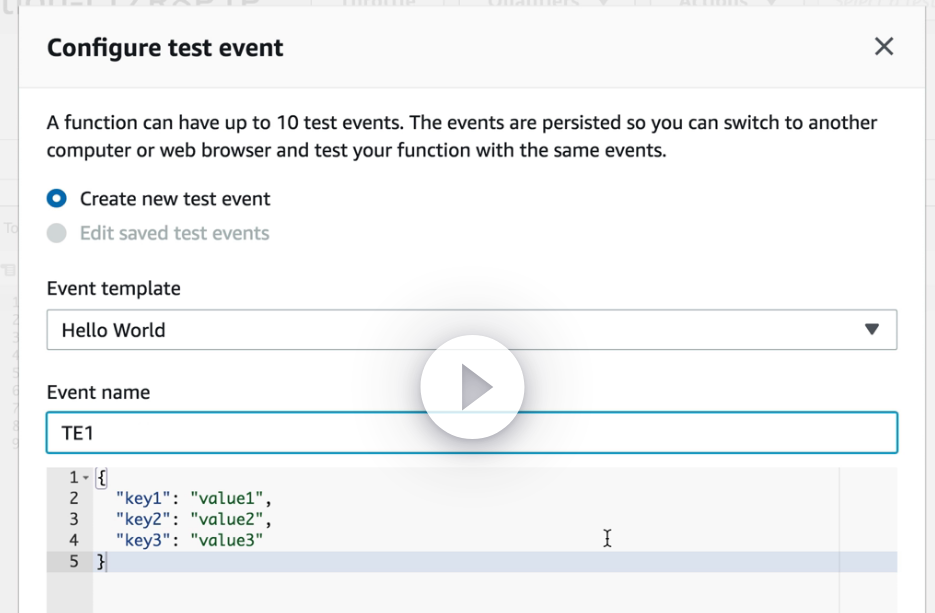This screenshot has width=935, height=613.
Task: Select line number 3 in the gutter
Action: [74, 519]
